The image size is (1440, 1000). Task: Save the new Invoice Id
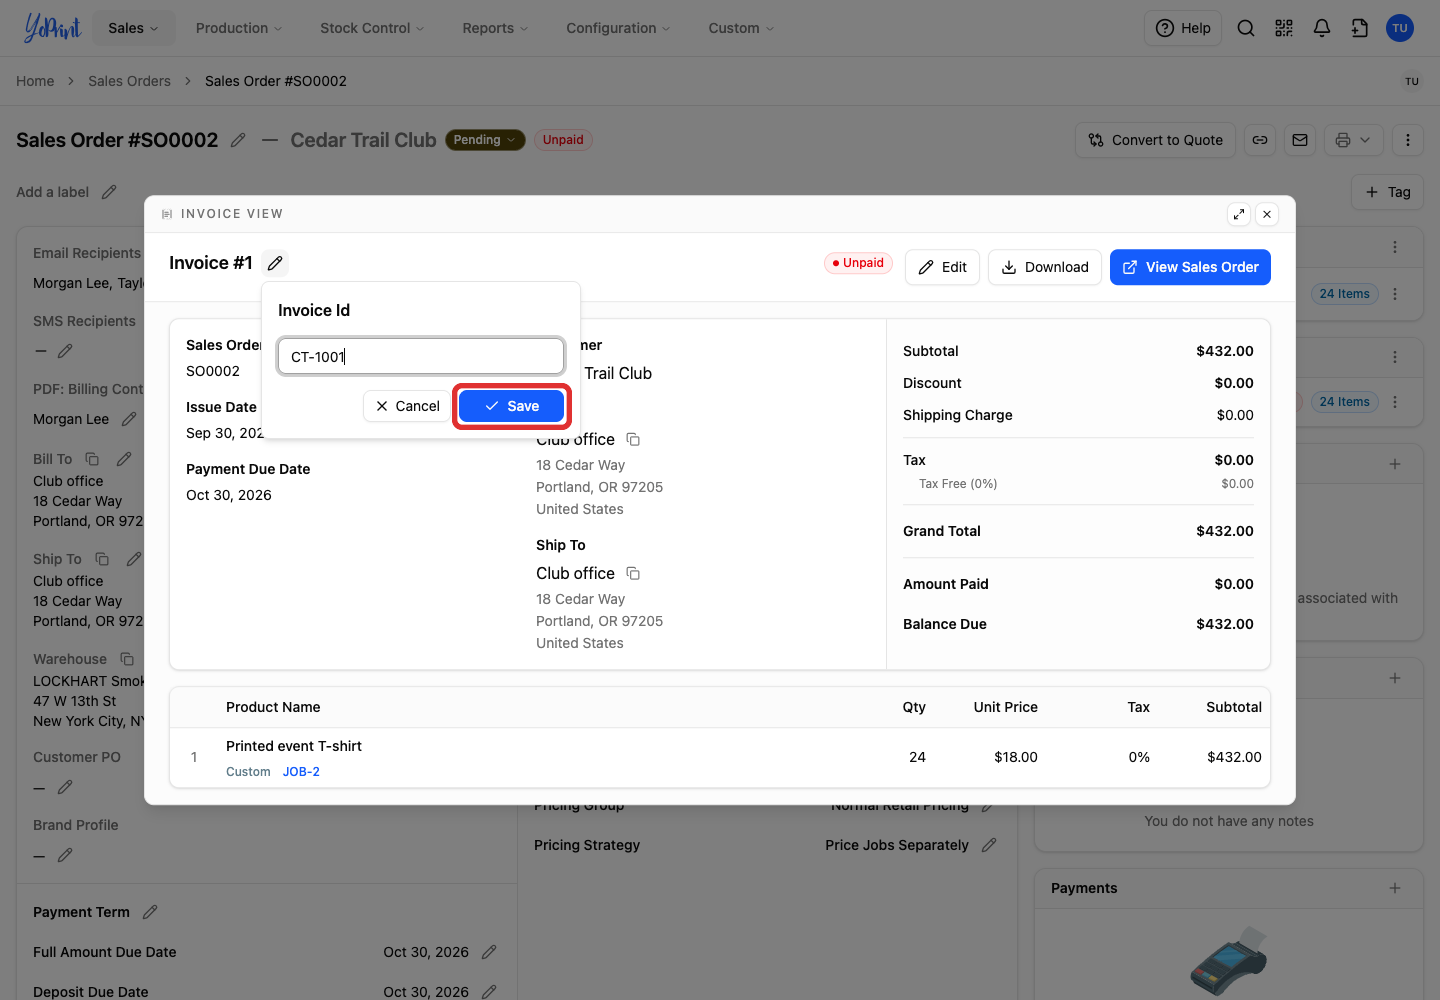tap(511, 406)
